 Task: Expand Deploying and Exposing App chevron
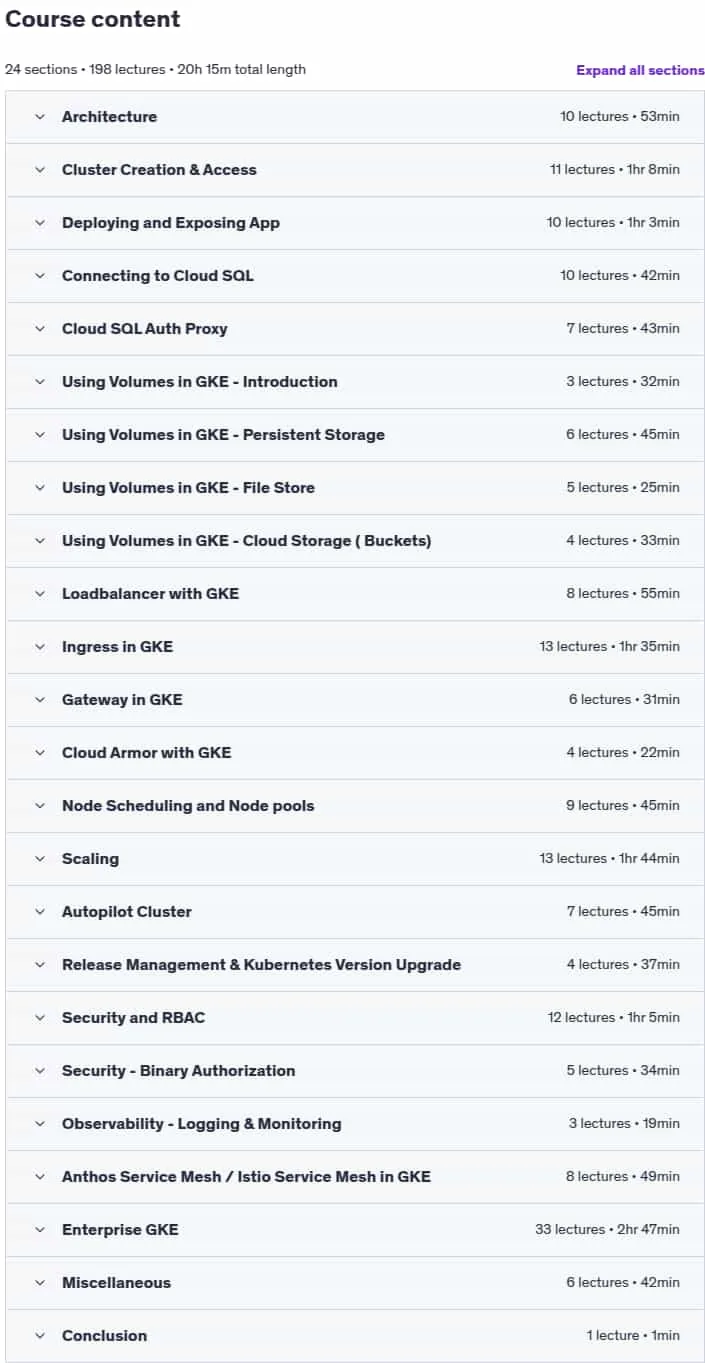point(40,223)
